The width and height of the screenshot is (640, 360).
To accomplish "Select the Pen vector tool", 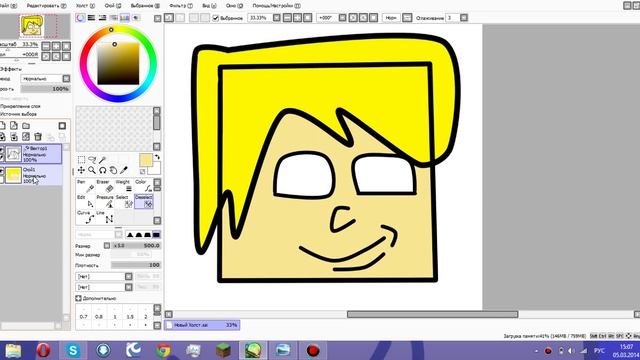I will [85, 186].
